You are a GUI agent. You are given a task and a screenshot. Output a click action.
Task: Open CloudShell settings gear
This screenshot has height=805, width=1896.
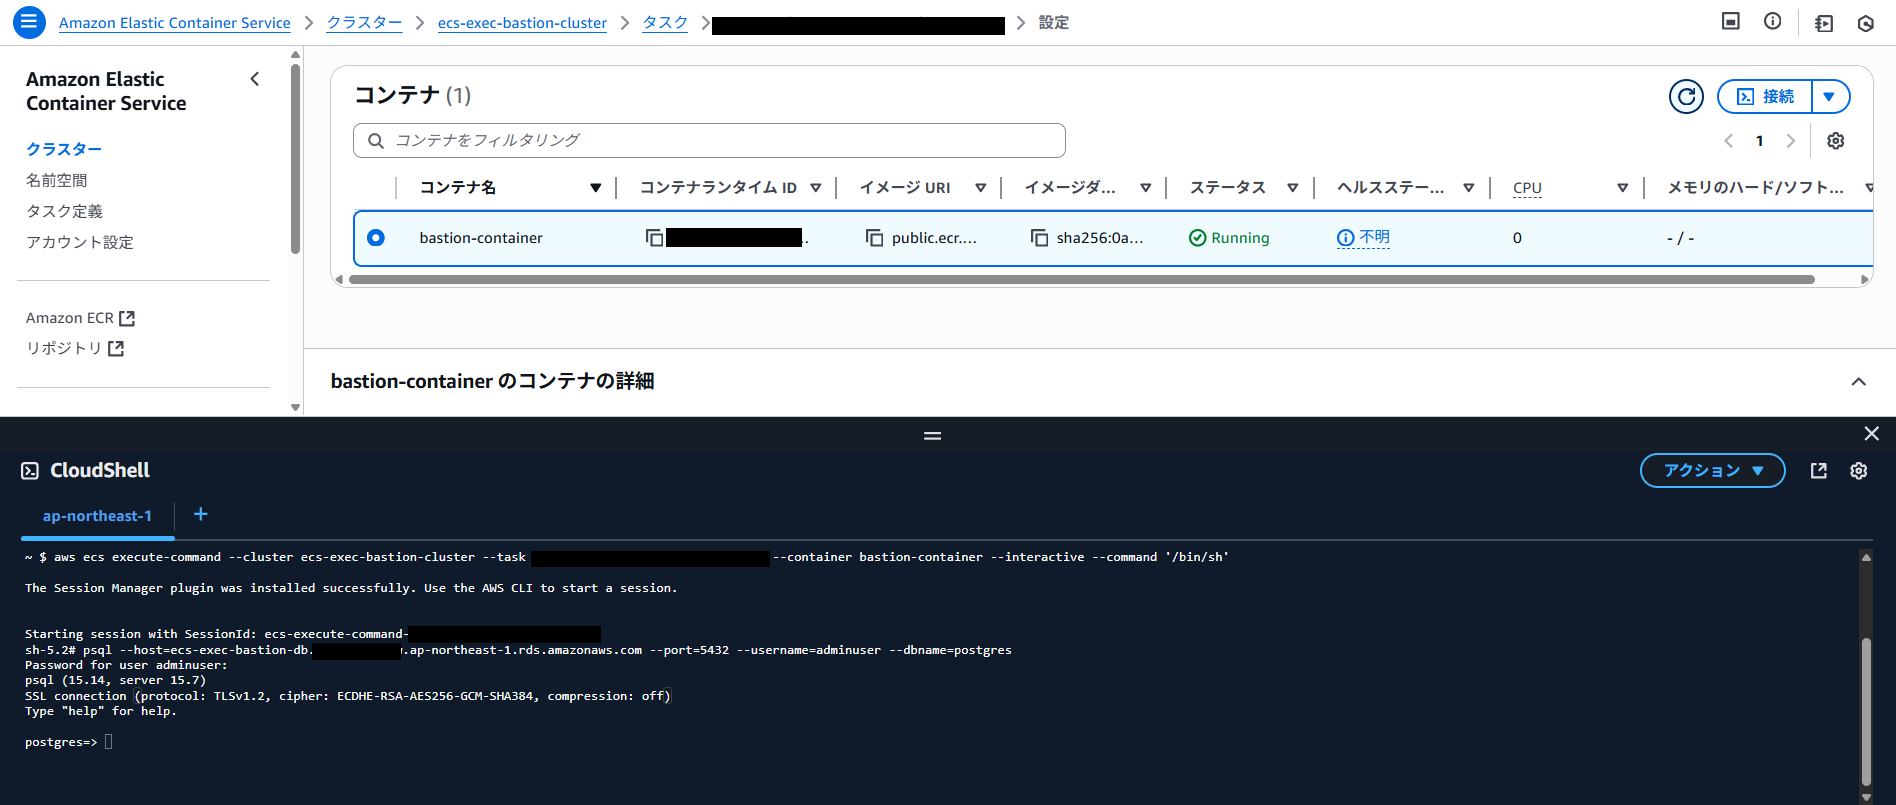[x=1858, y=471]
